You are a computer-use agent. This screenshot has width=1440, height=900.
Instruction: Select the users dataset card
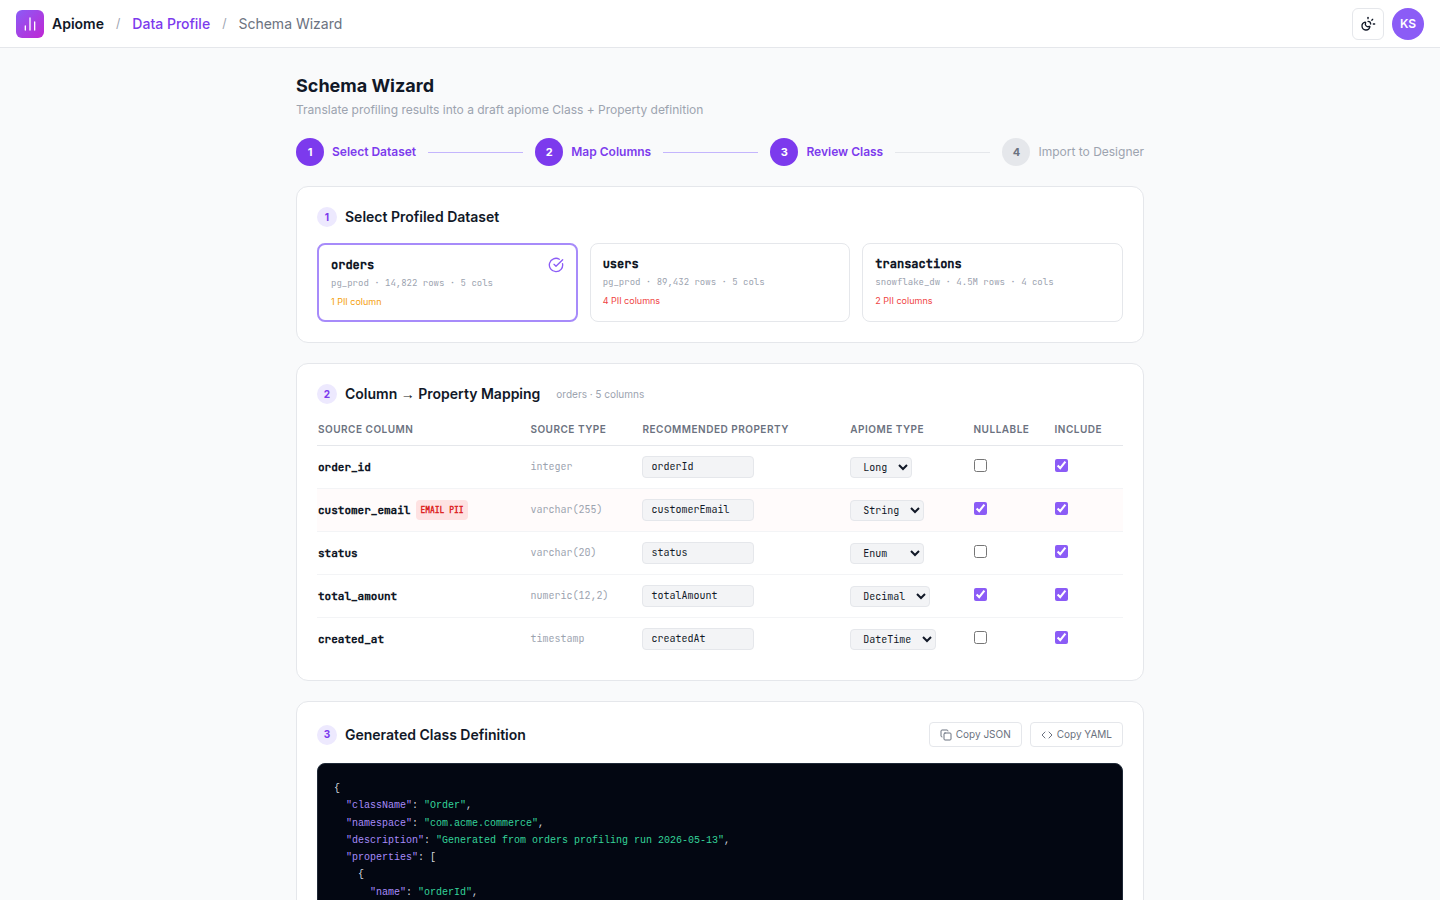point(720,283)
